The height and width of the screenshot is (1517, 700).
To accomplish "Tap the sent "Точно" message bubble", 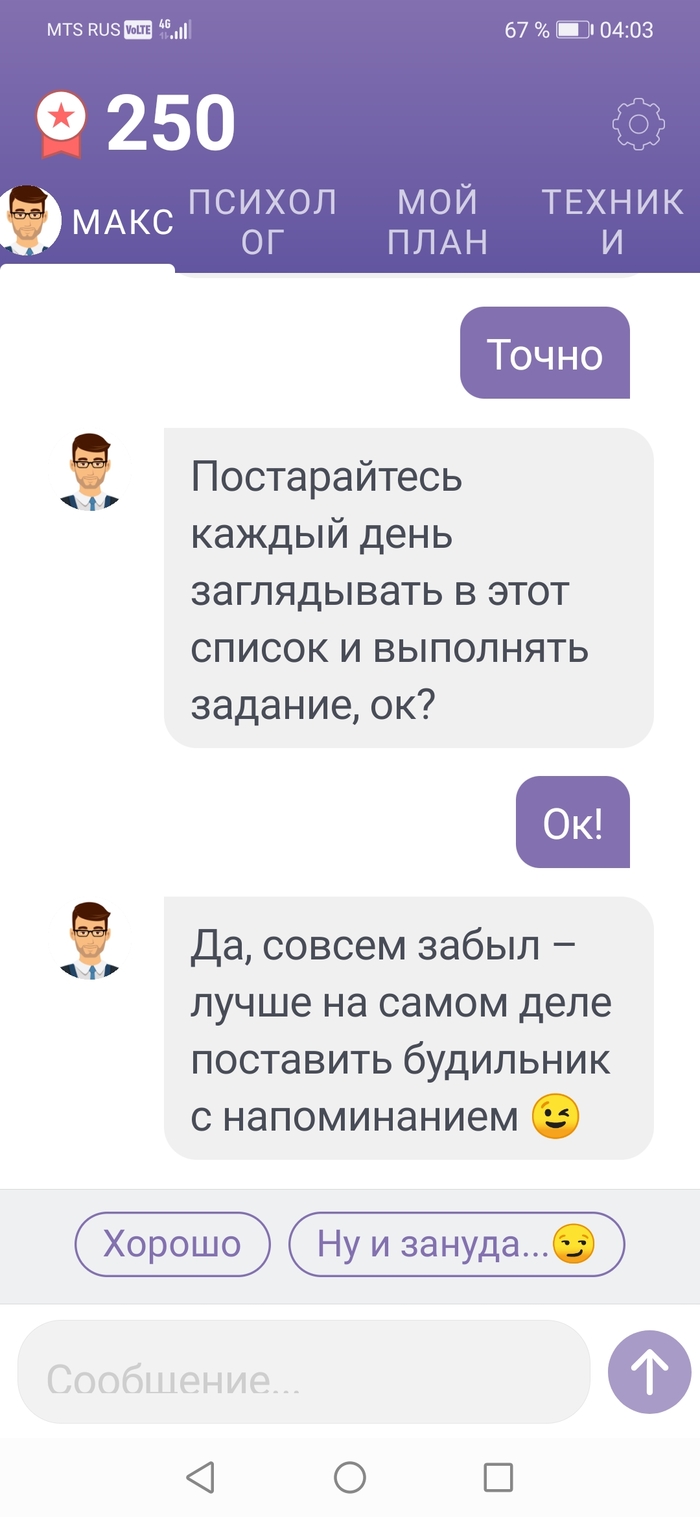I will pos(544,354).
